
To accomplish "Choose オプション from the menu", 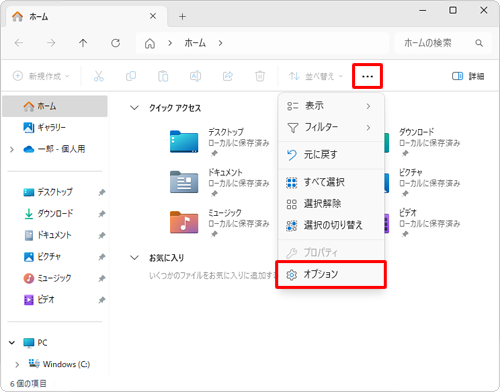I will 331,274.
